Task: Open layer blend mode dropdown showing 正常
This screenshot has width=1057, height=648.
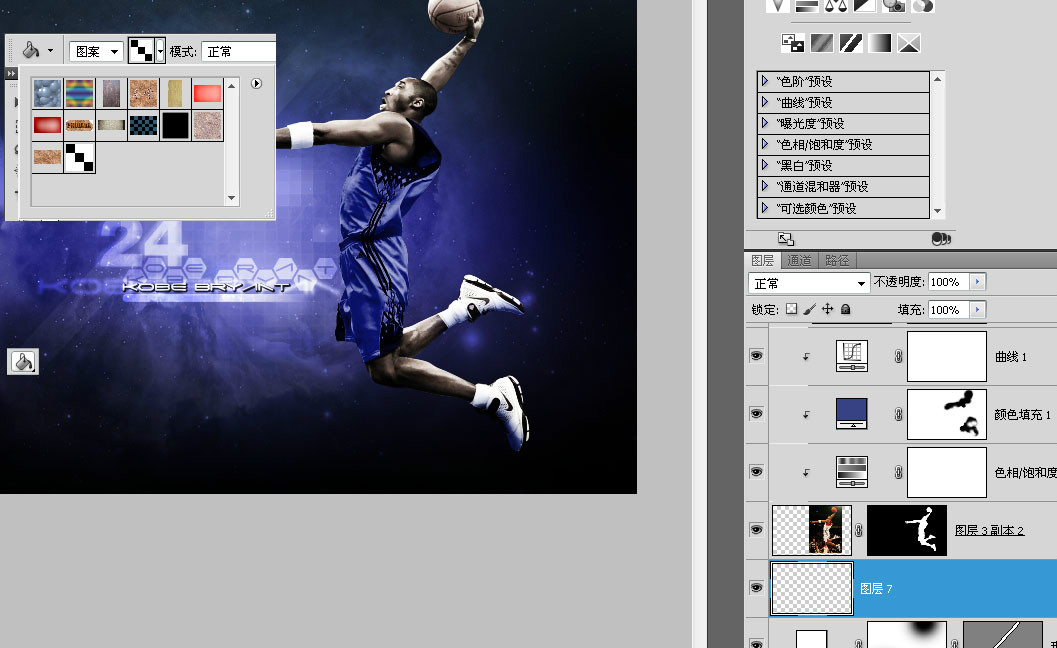Action: (809, 283)
